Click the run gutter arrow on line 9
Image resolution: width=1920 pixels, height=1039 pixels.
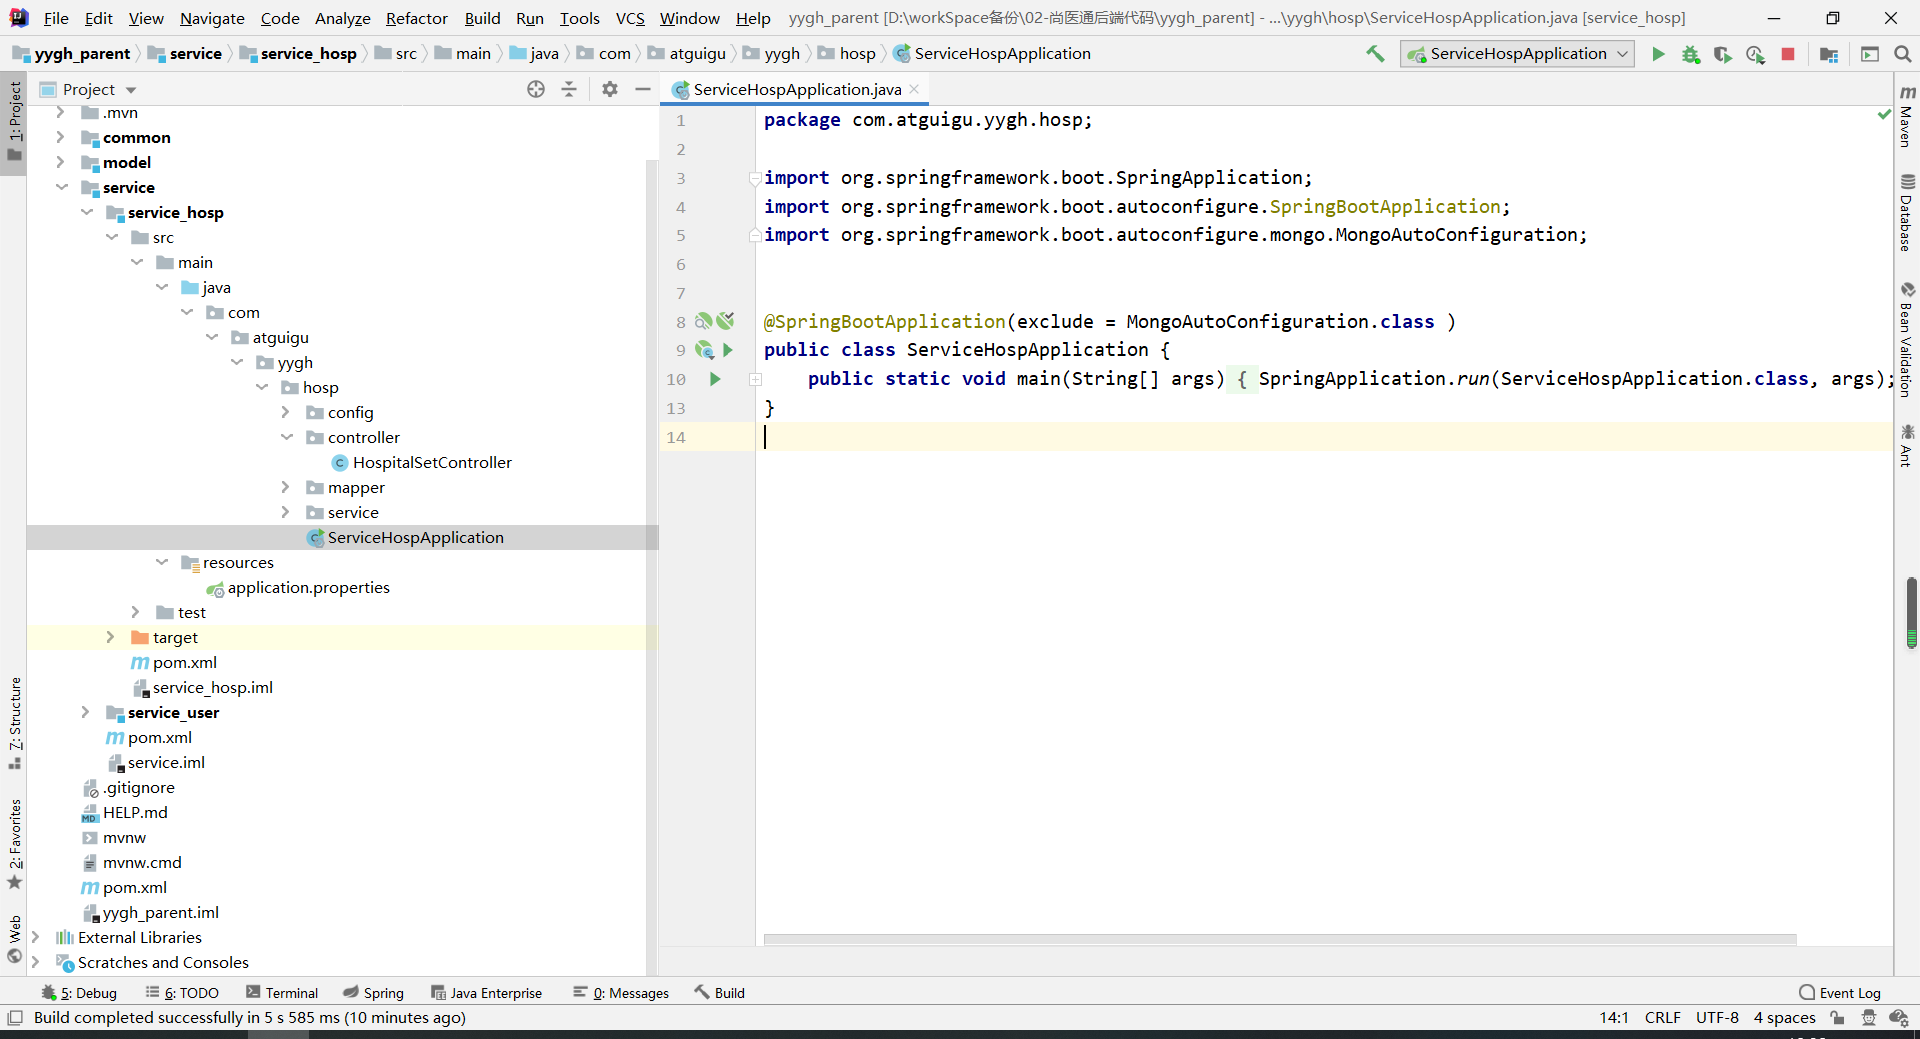[728, 350]
